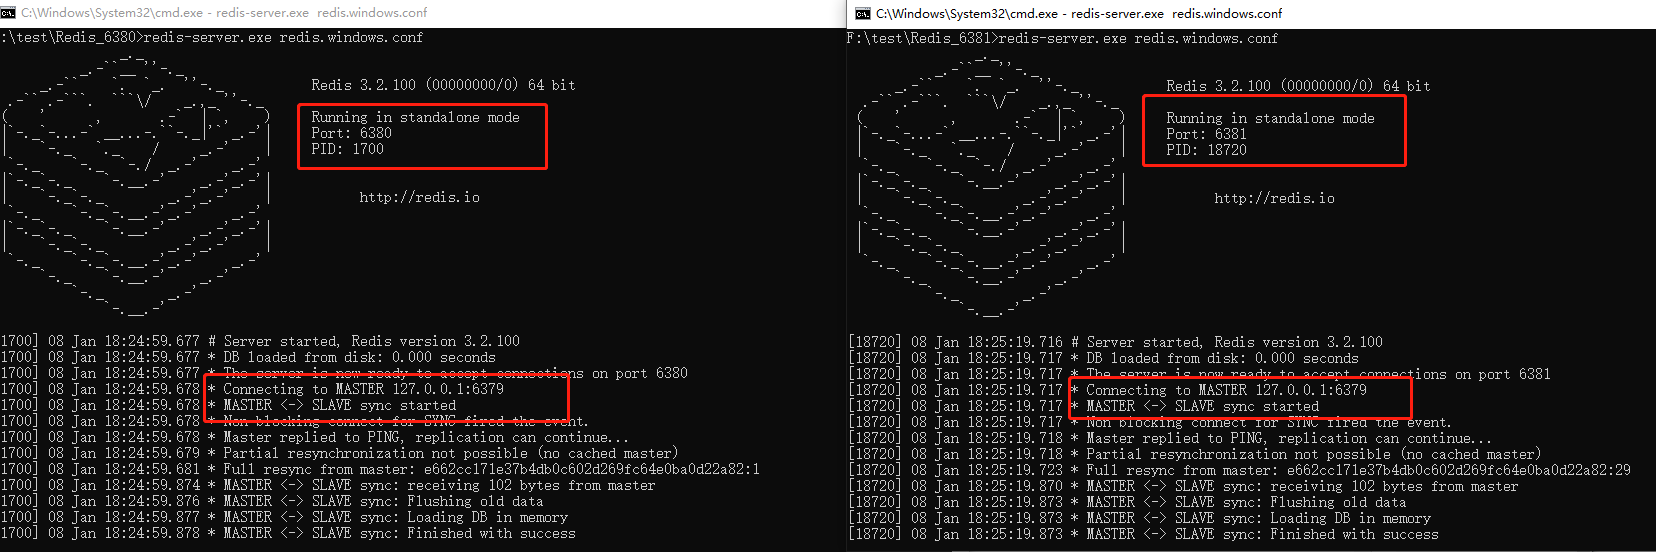Click the 'Port: 6380' text
This screenshot has height=552, width=1656.
(x=351, y=134)
